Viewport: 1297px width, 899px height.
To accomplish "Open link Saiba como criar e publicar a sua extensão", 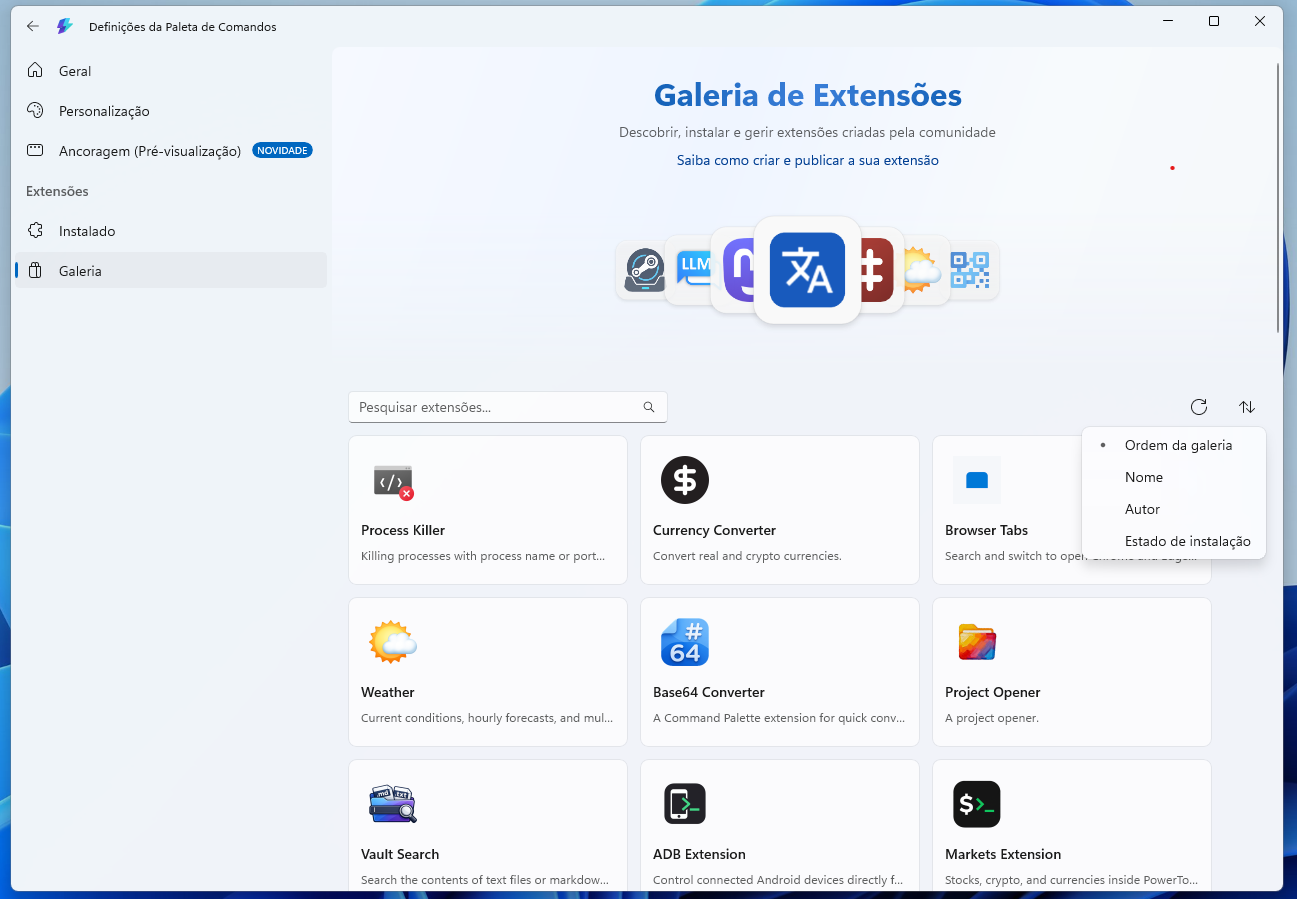I will 808,160.
